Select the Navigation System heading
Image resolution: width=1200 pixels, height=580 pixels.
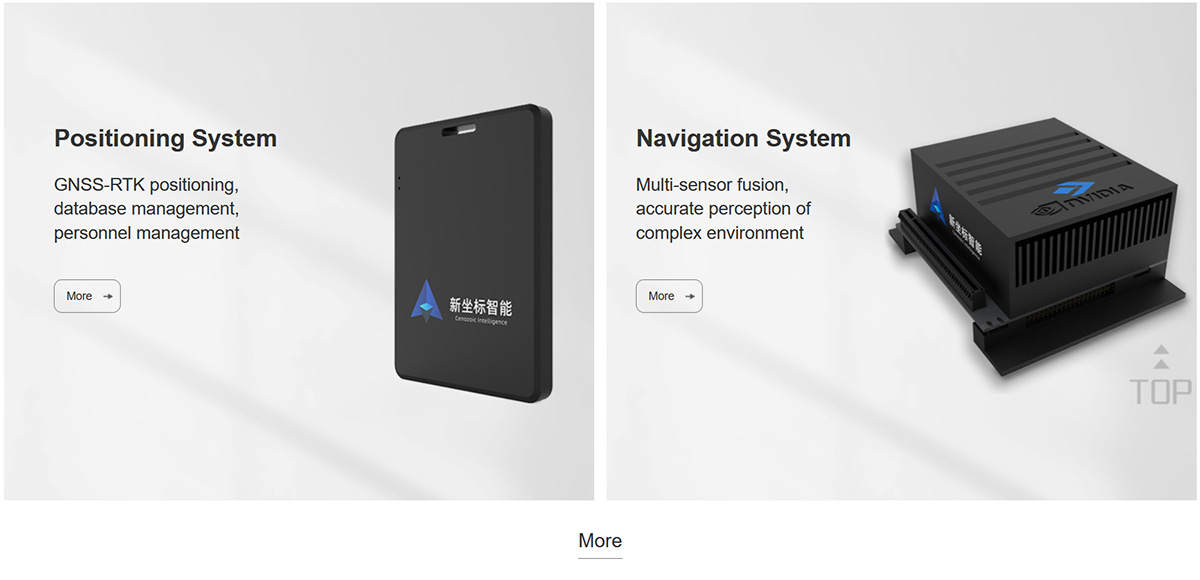click(743, 138)
